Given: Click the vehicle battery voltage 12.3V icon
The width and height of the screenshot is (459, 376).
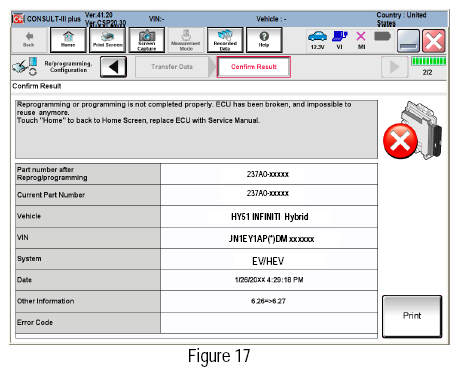Looking at the screenshot, I should pyautogui.click(x=317, y=40).
